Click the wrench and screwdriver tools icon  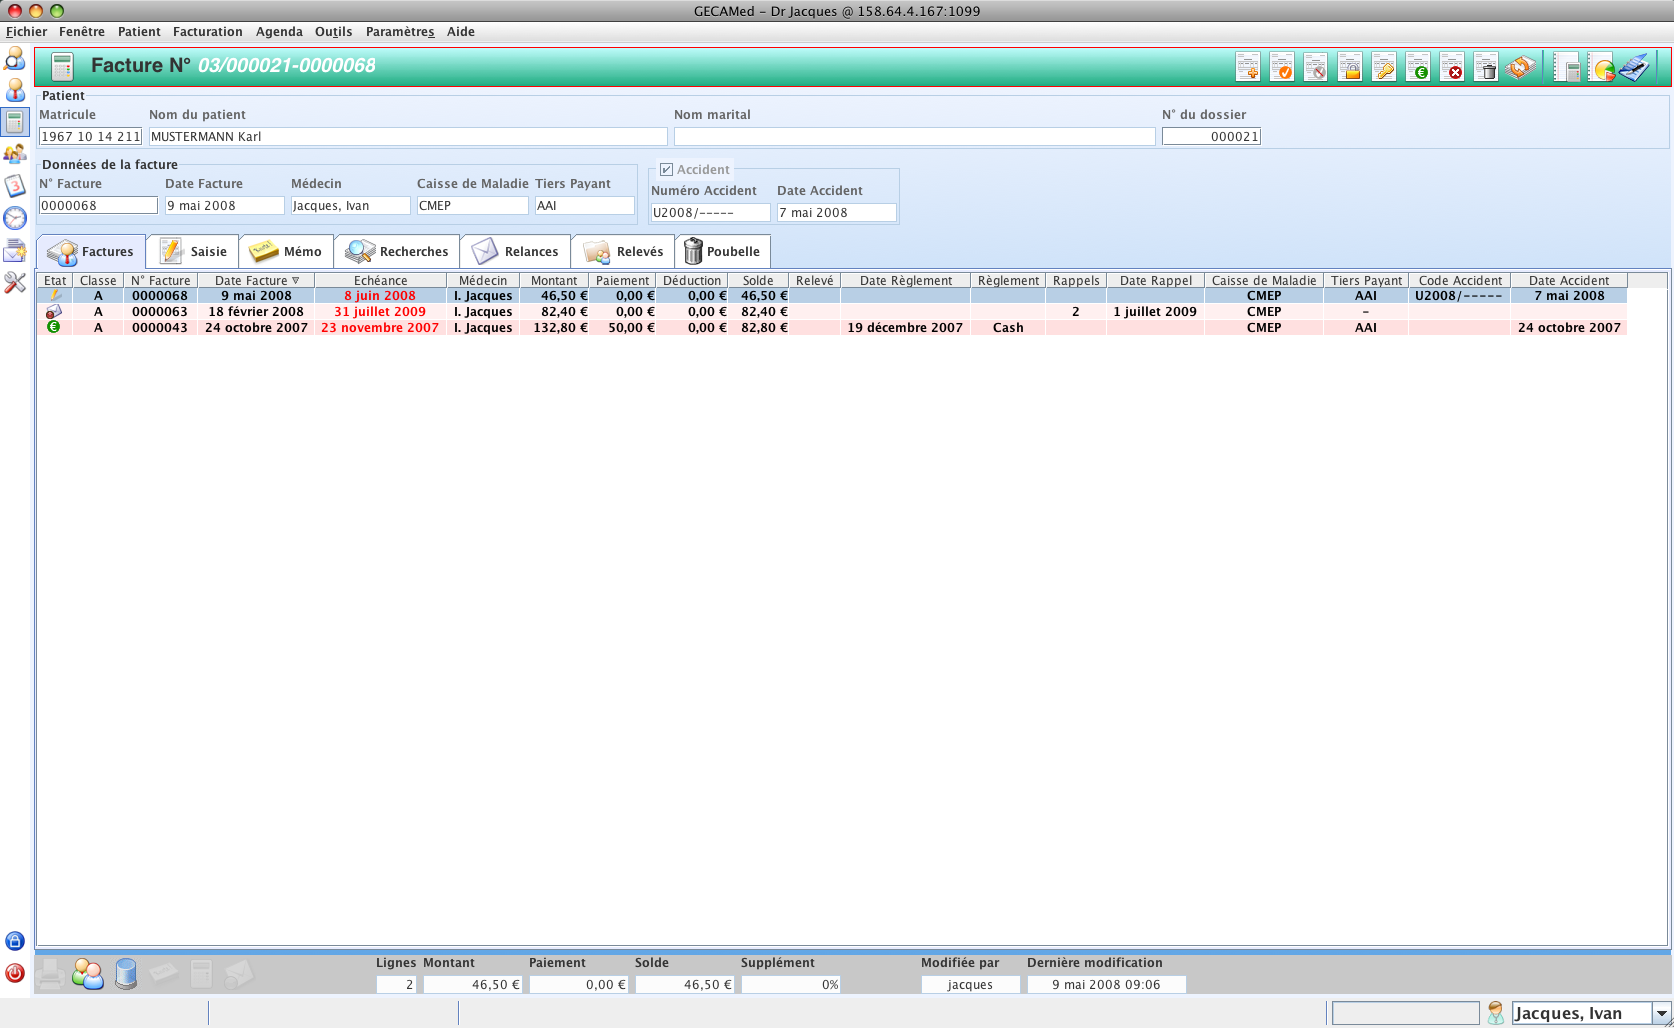point(15,283)
